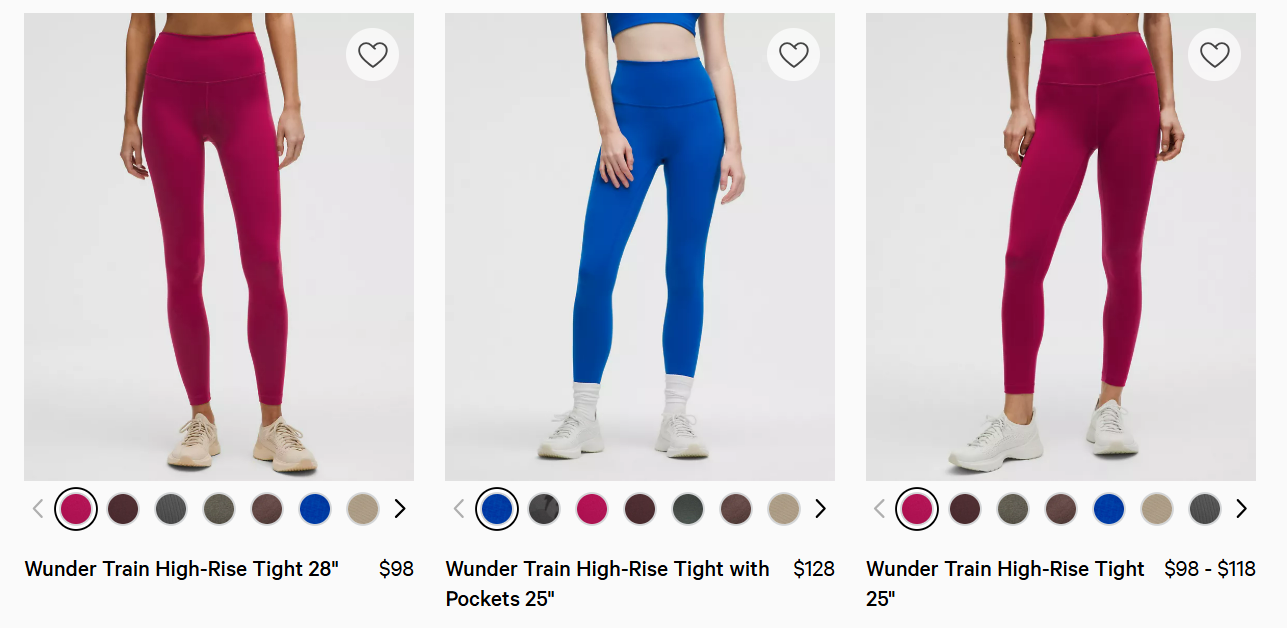Screen dimensions: 1287x628
Task: Choose tan swatch for Wunder Train 28"
Action: point(363,509)
